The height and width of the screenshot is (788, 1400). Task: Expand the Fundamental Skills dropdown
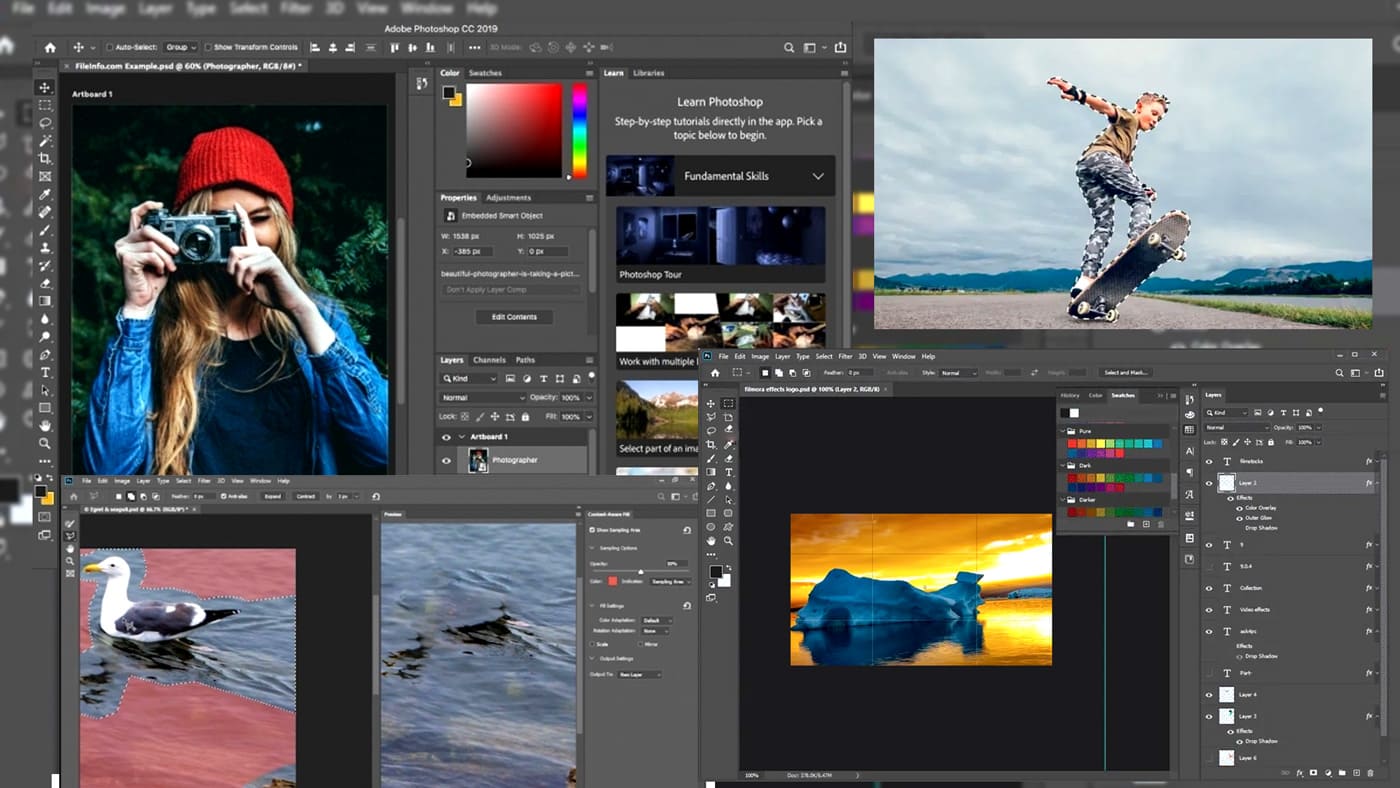pos(817,176)
